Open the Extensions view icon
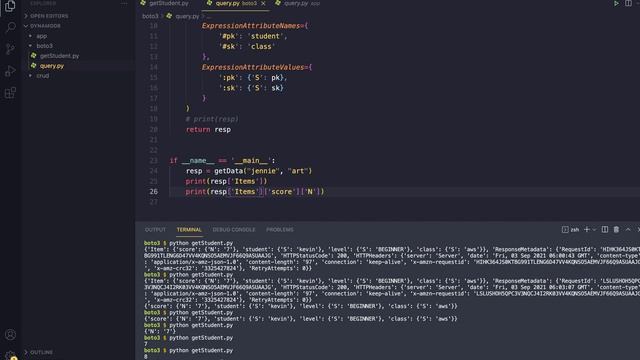Image resolution: width=640 pixels, height=360 pixels. pos(10,93)
